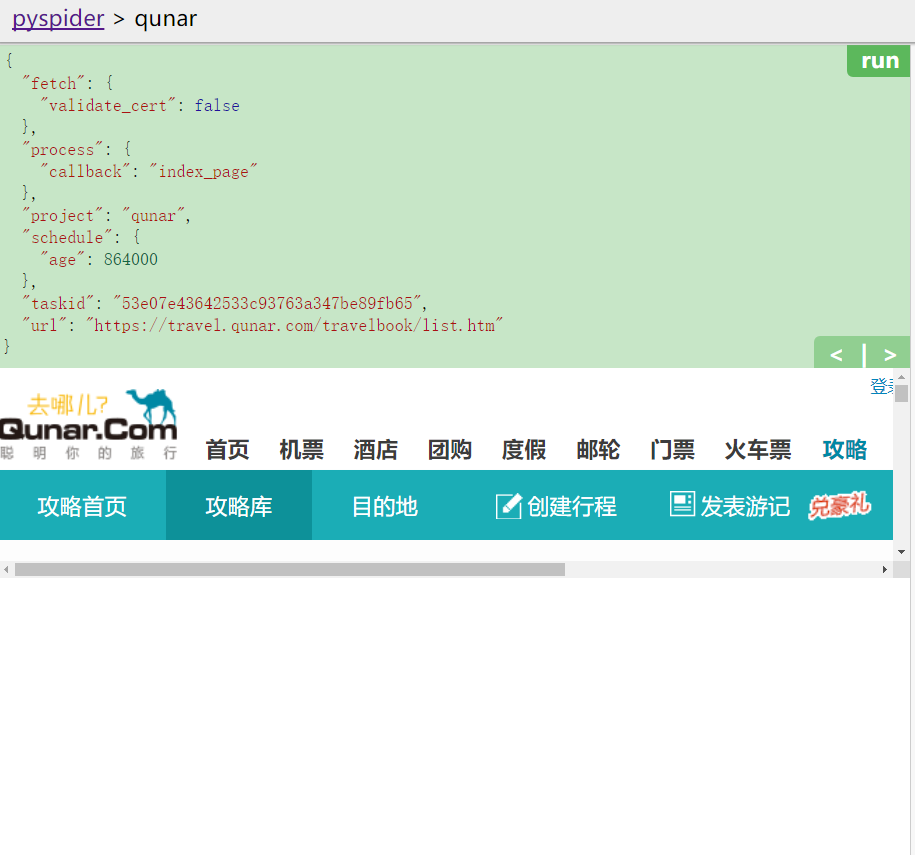915x855 pixels.
Task: Open the 首页 nav item
Action: pyautogui.click(x=227, y=450)
